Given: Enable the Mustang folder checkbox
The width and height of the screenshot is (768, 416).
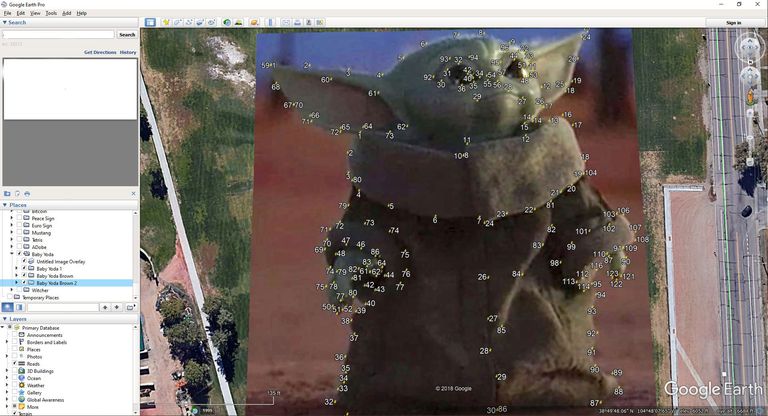Looking at the screenshot, I should click(x=20, y=233).
